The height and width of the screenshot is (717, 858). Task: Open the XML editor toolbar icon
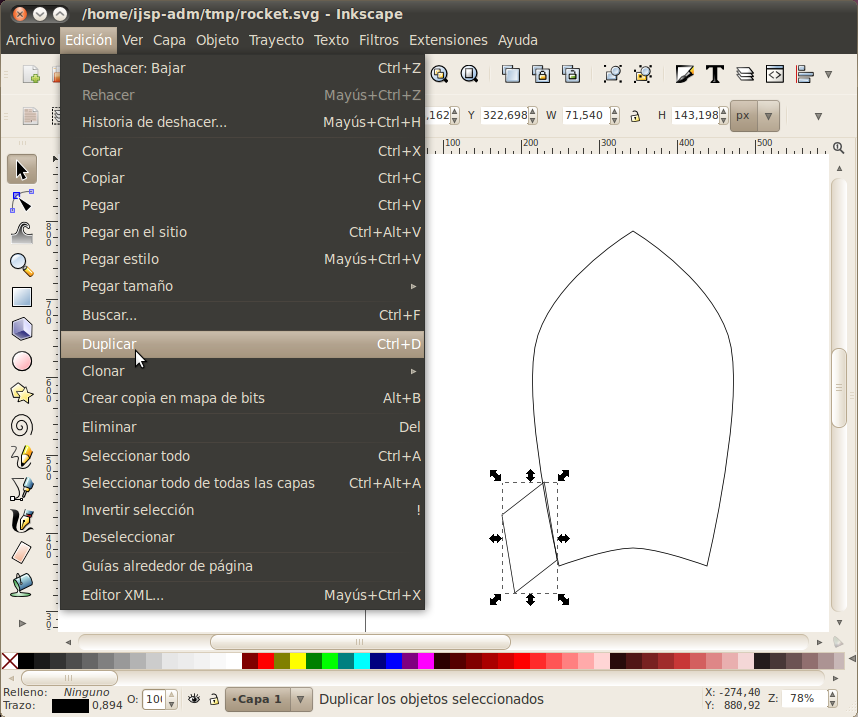coord(775,74)
